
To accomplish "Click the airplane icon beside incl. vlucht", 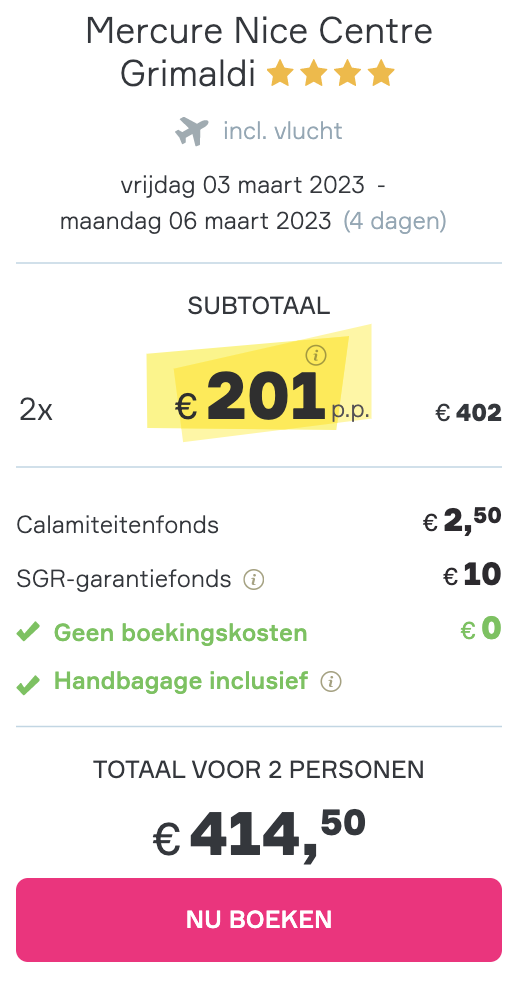I will (191, 131).
